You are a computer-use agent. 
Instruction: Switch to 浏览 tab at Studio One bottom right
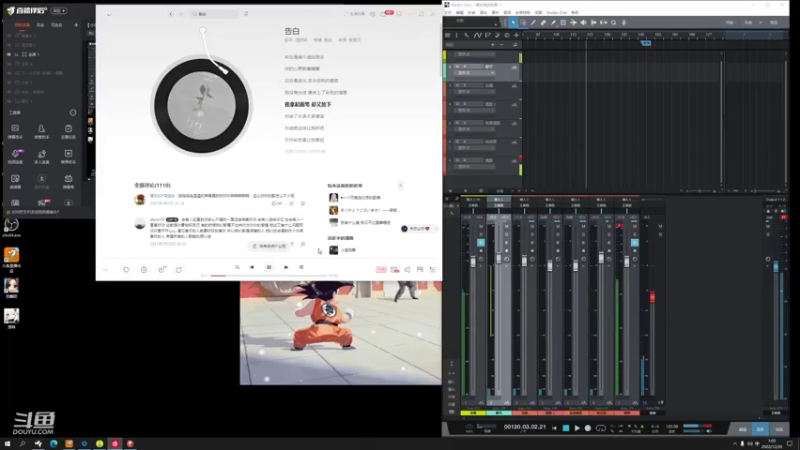[x=779, y=430]
